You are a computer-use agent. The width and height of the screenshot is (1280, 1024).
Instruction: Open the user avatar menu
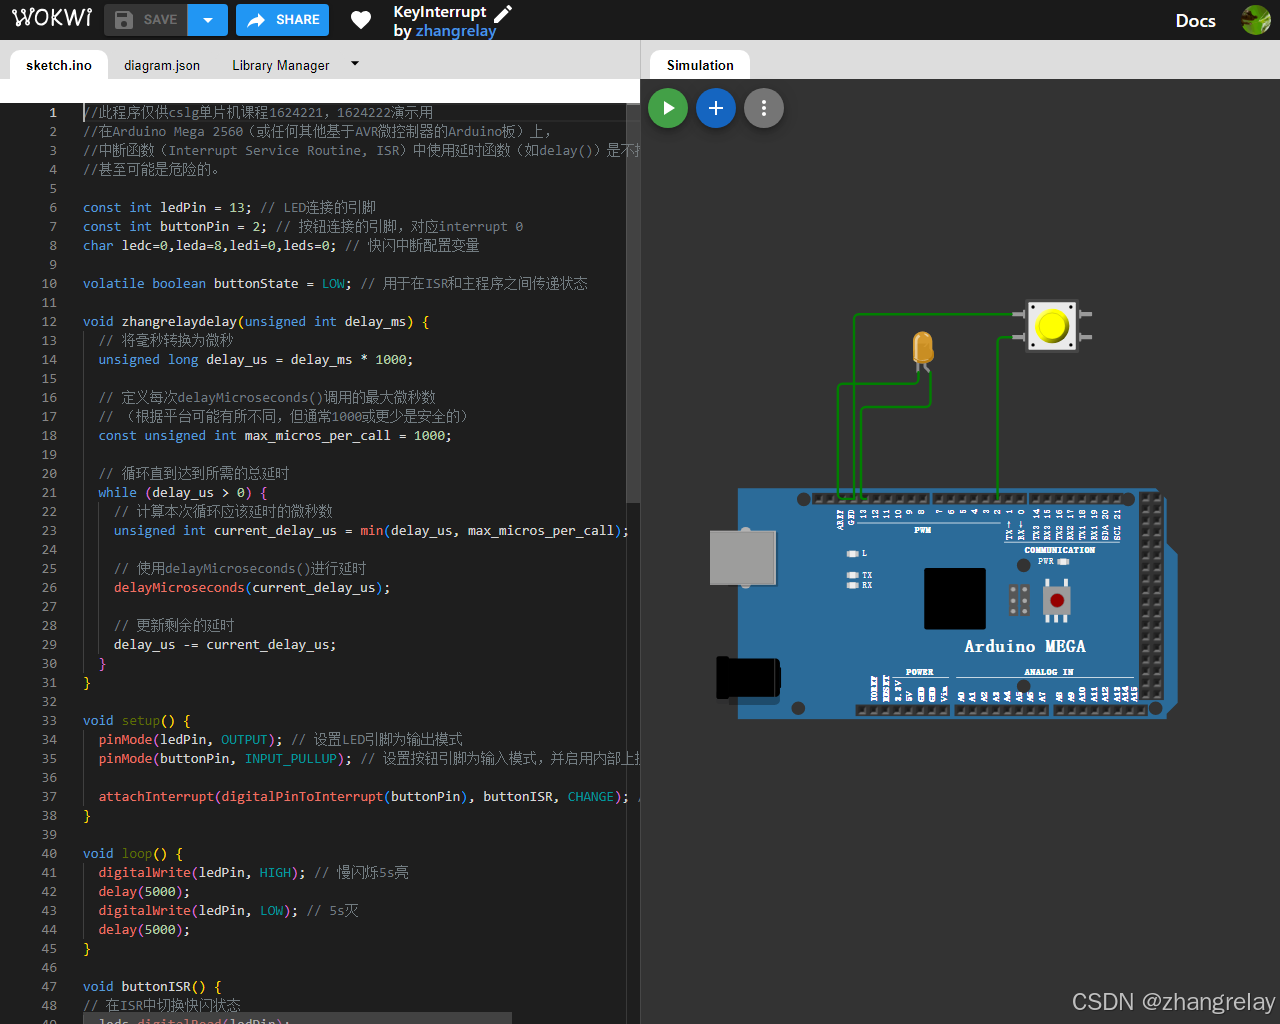tap(1255, 20)
